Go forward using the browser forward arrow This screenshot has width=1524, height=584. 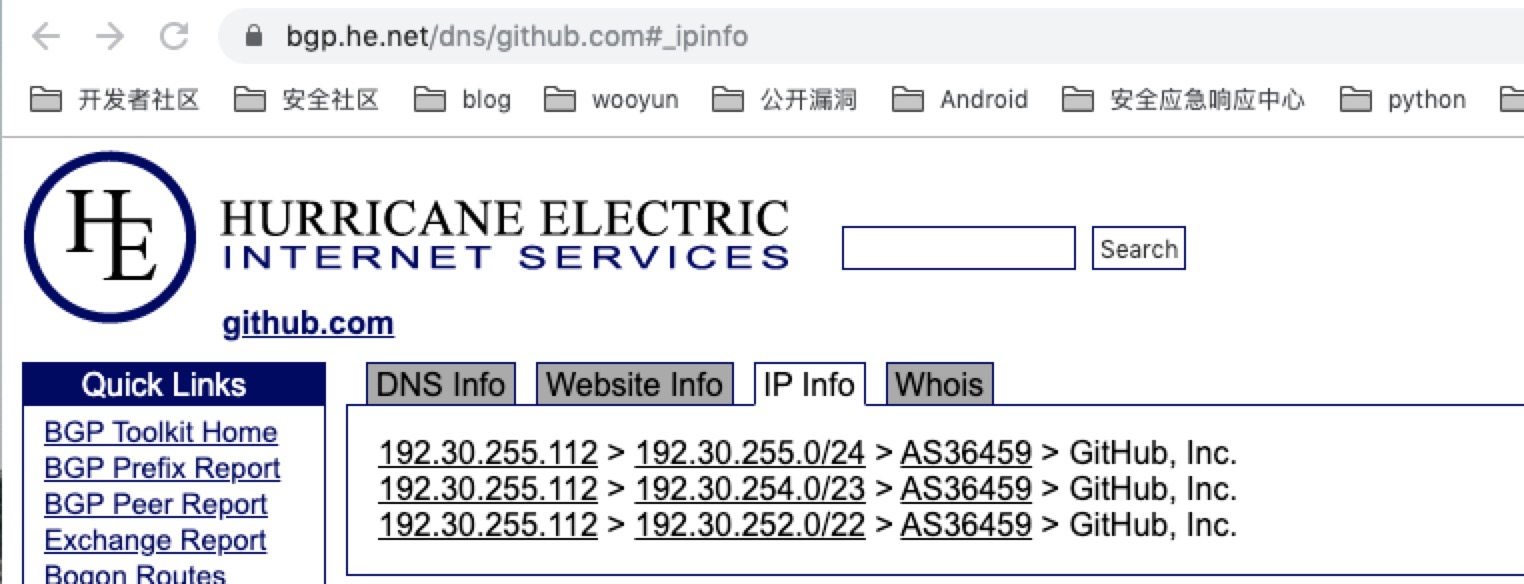[109, 37]
